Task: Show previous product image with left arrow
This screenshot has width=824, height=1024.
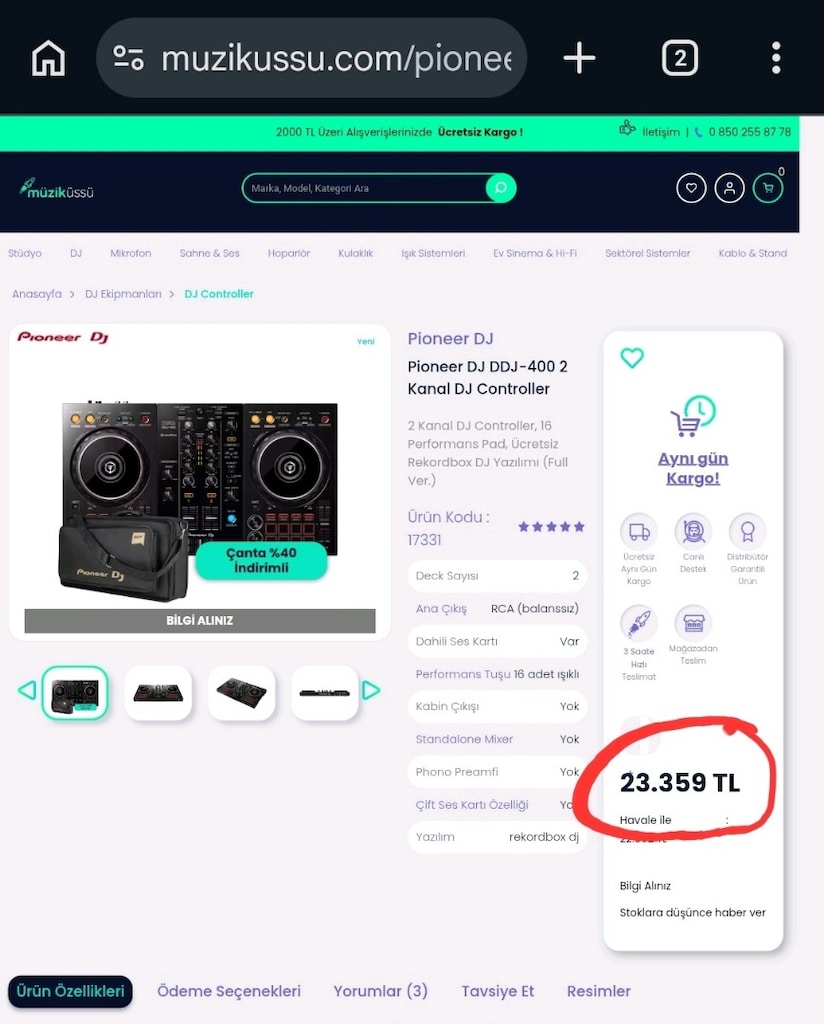Action: [x=27, y=690]
